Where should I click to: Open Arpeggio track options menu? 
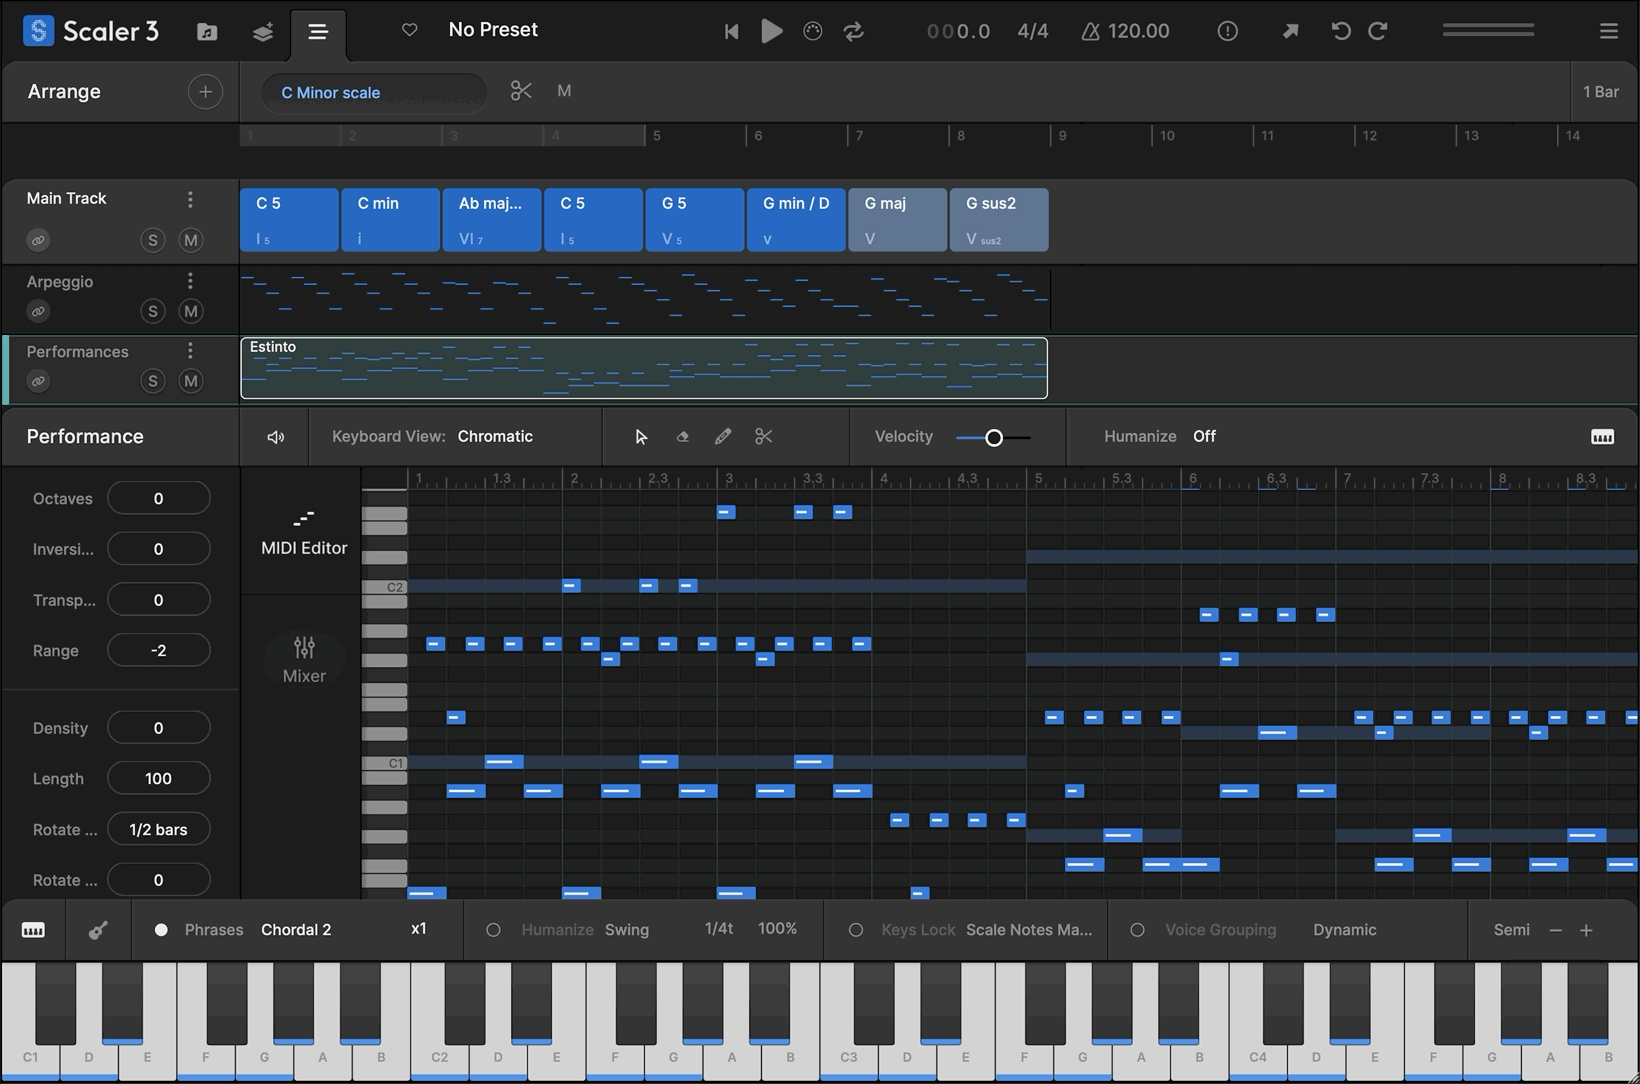(x=190, y=281)
